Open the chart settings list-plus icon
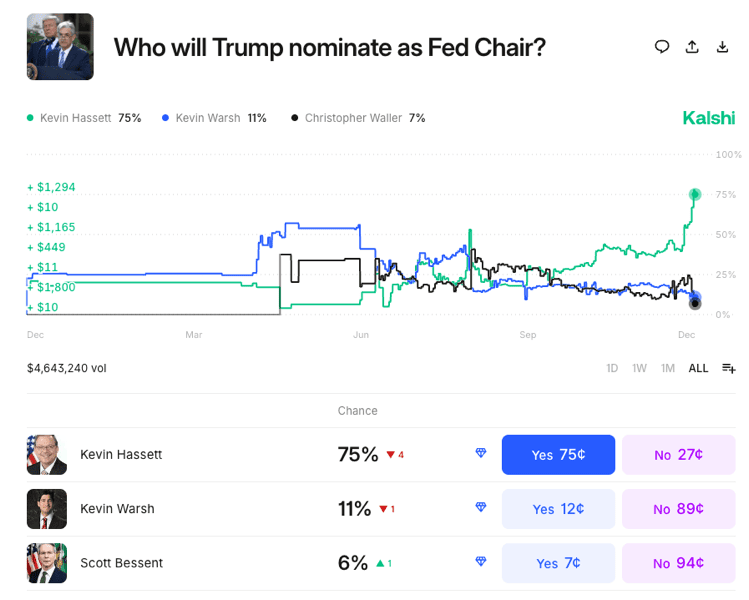The width and height of the screenshot is (749, 600). 728,368
